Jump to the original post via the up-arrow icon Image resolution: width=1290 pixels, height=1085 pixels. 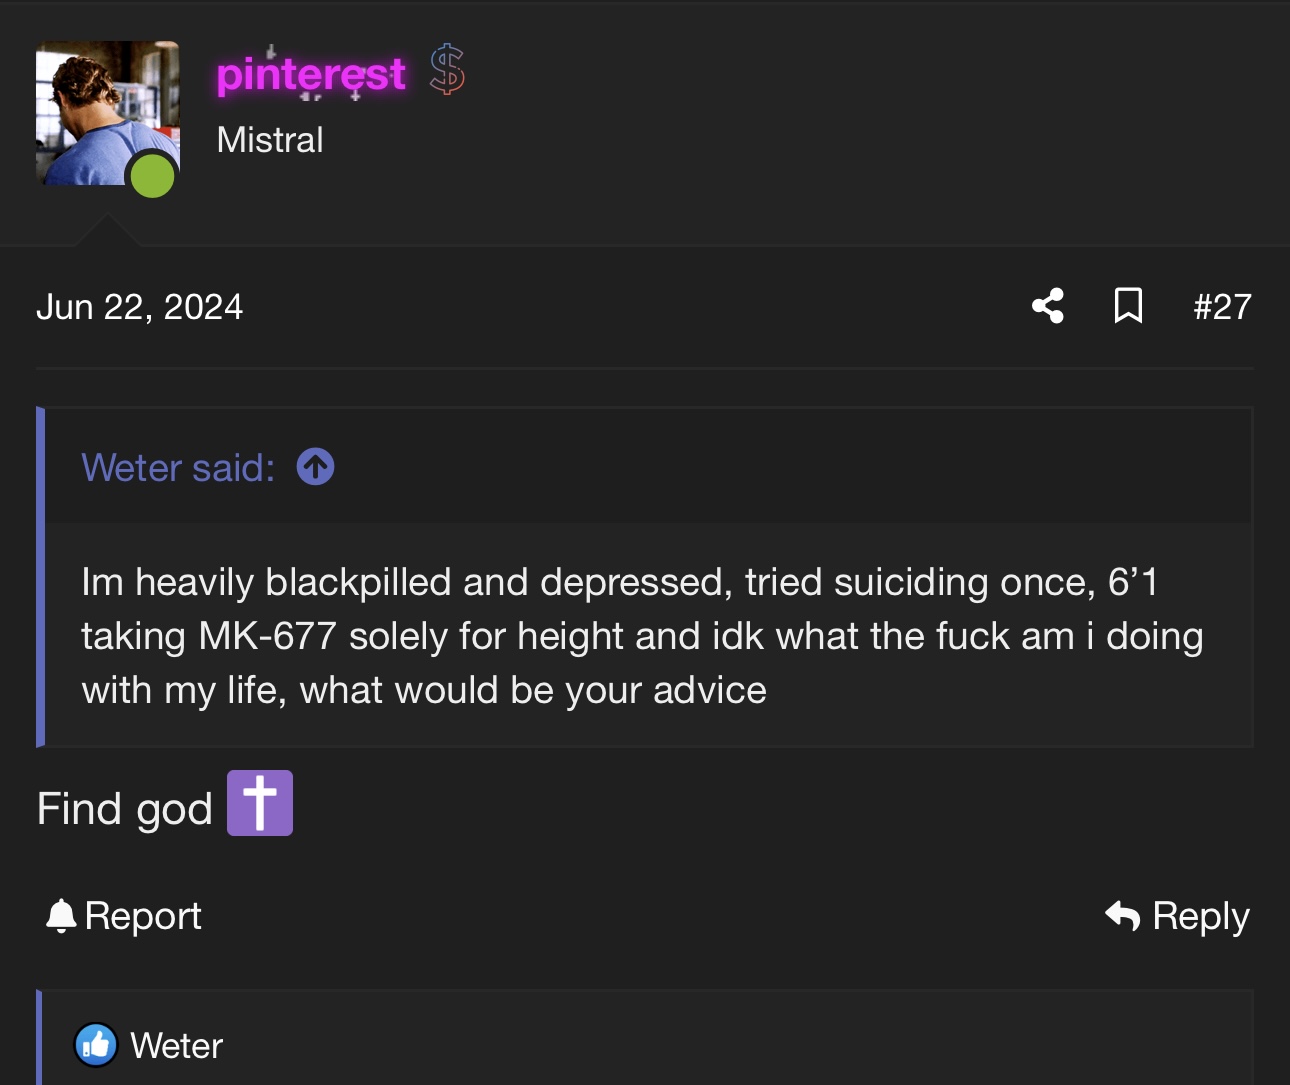316,467
